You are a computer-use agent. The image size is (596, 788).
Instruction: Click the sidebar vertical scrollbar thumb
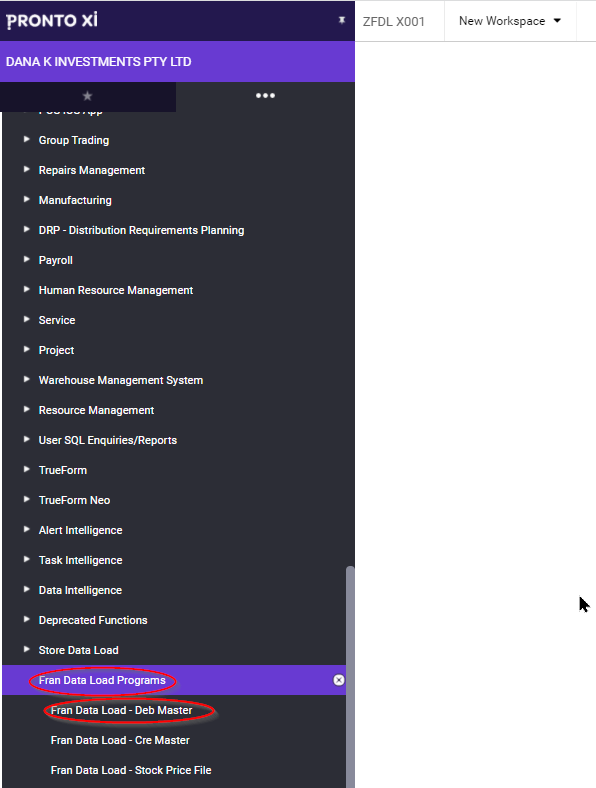350,676
